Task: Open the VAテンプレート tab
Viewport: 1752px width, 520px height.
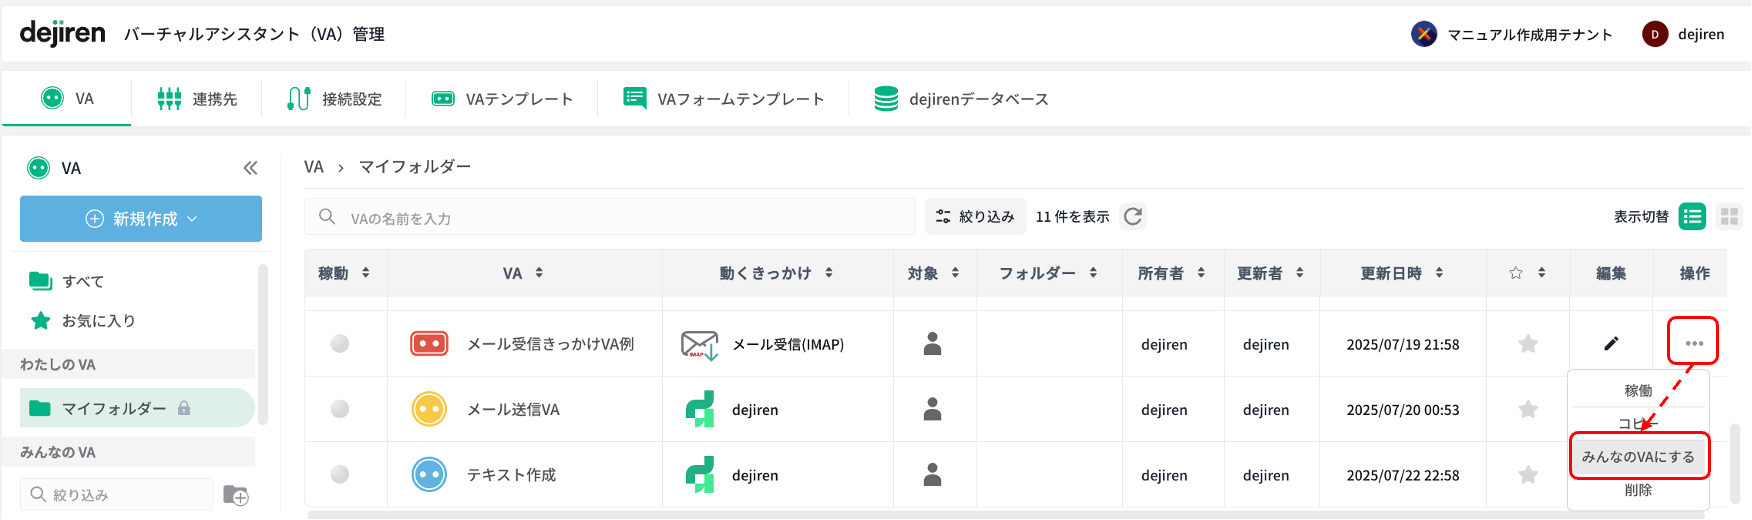Action: click(502, 99)
